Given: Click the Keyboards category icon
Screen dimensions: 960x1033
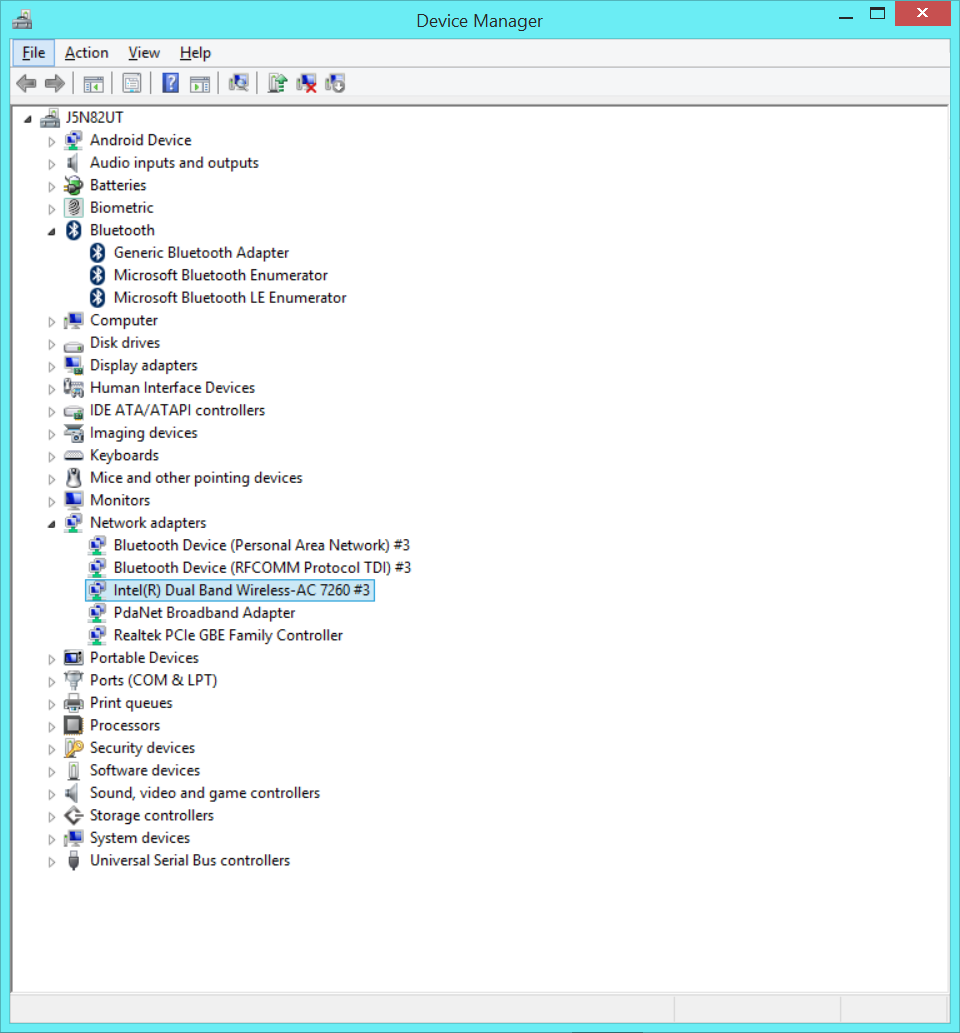Looking at the screenshot, I should coord(74,455).
